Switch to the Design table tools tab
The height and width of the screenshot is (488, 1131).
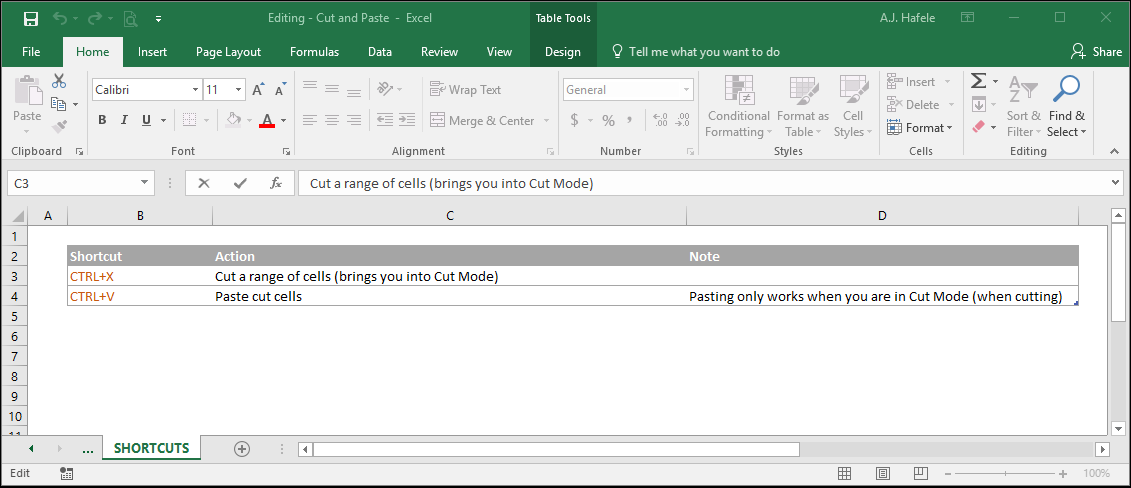563,52
